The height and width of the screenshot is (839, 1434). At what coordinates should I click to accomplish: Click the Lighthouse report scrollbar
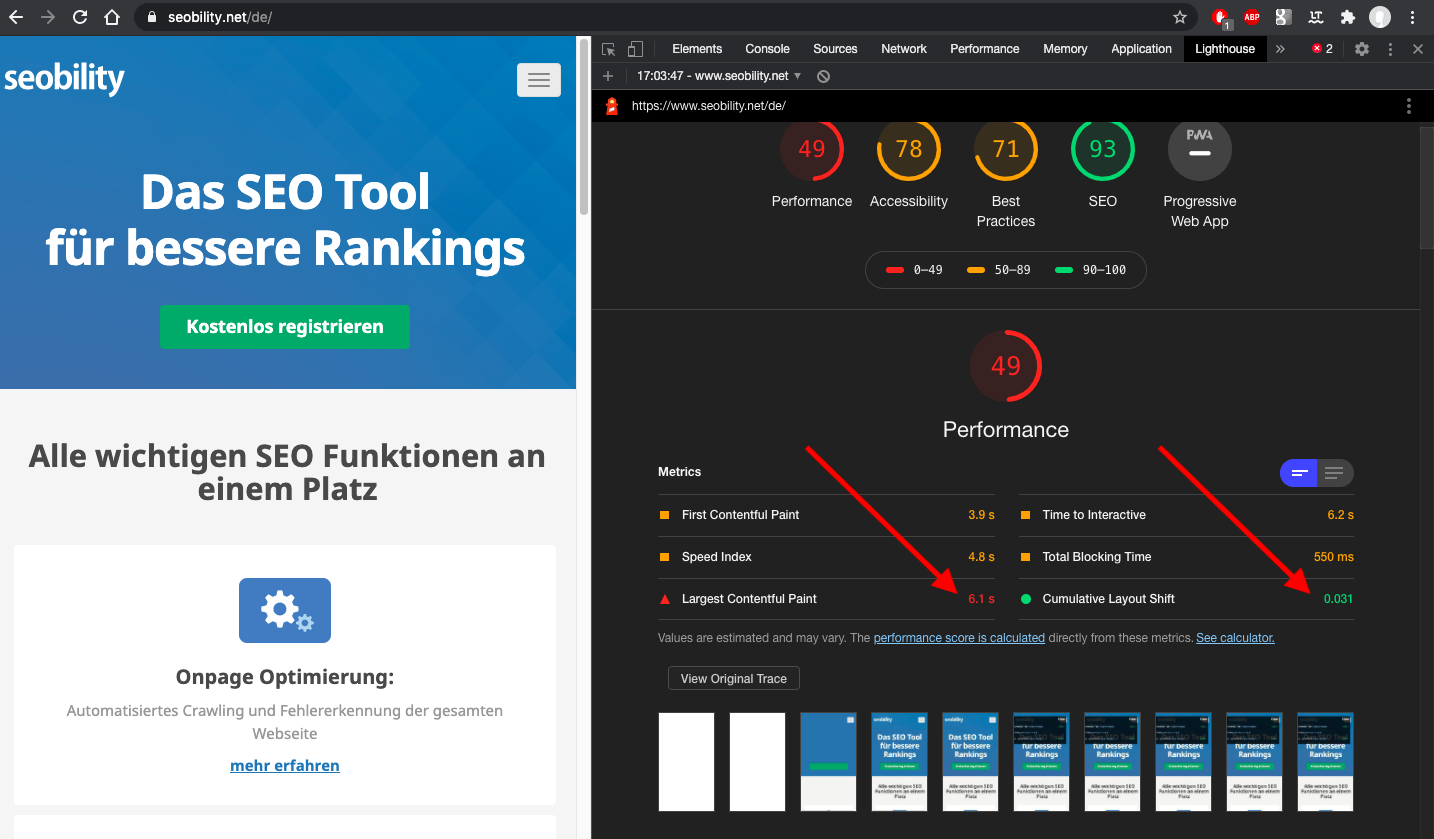(x=1427, y=188)
